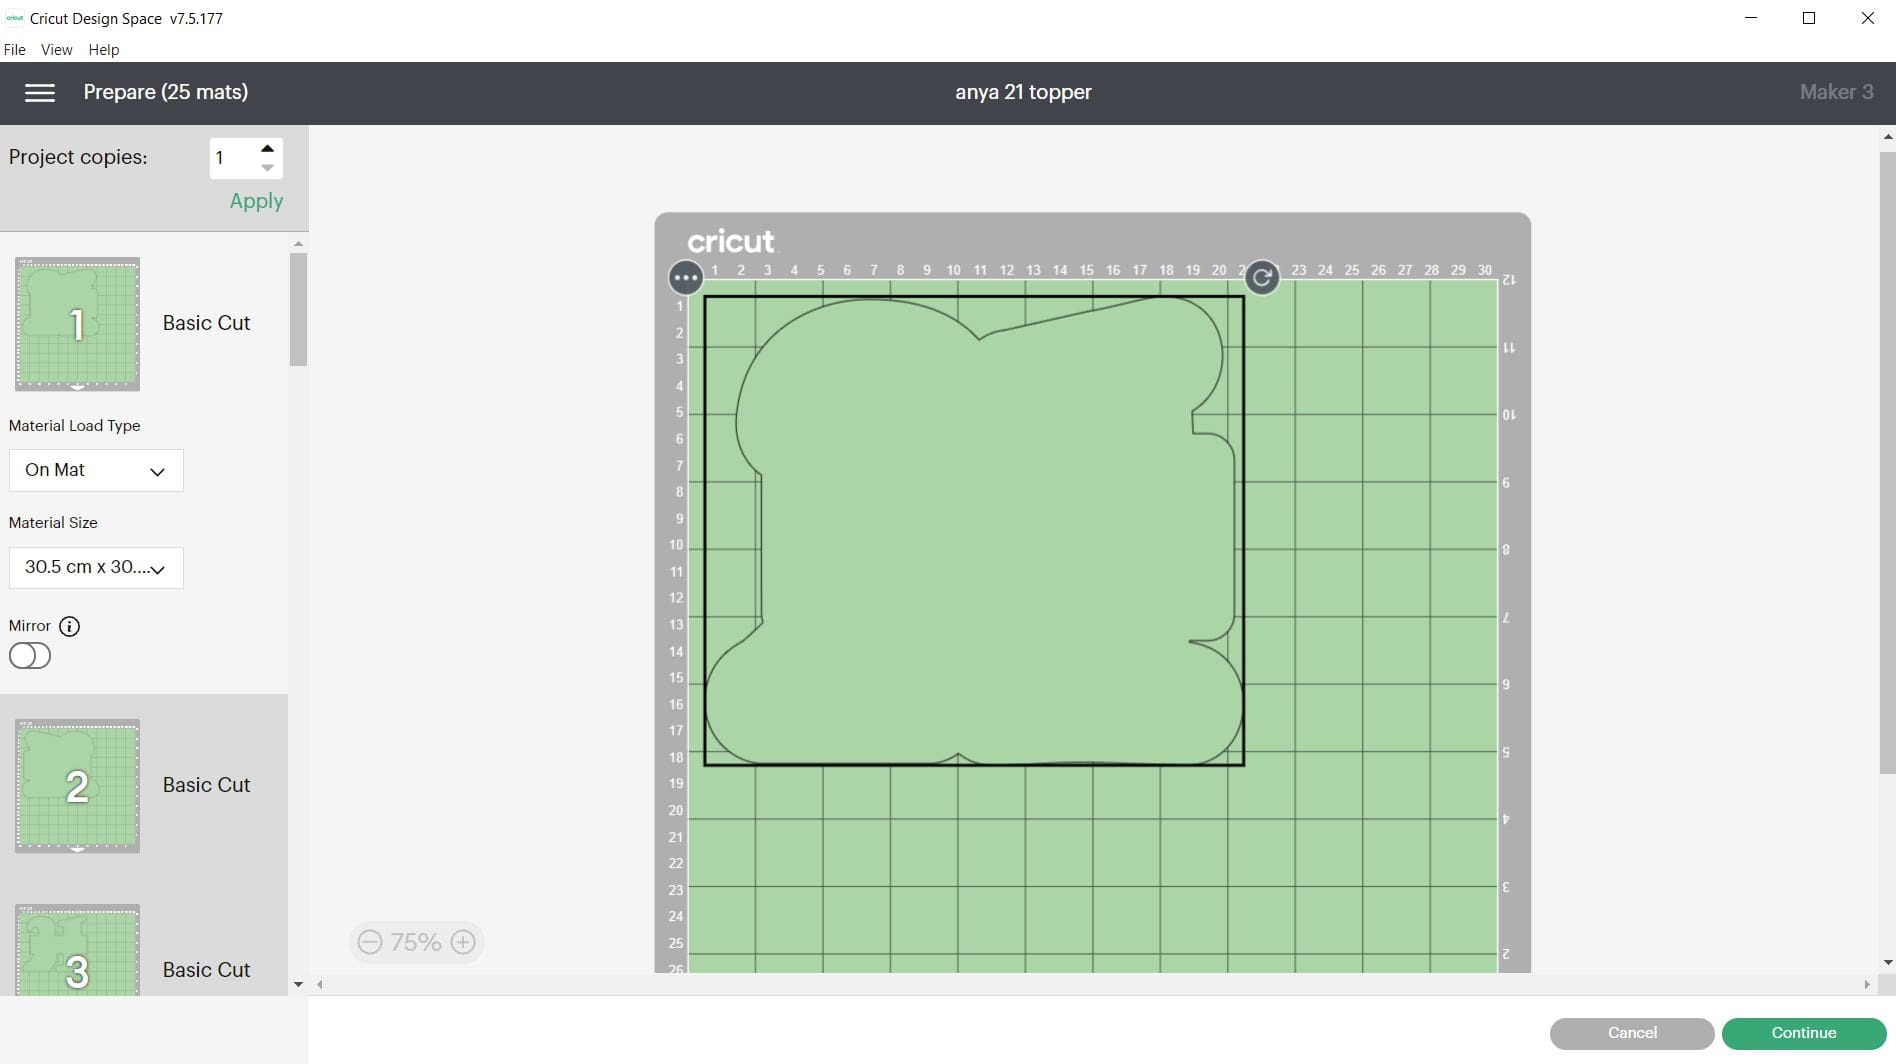Click the canvas scroll-down arrow

pos(1888,963)
